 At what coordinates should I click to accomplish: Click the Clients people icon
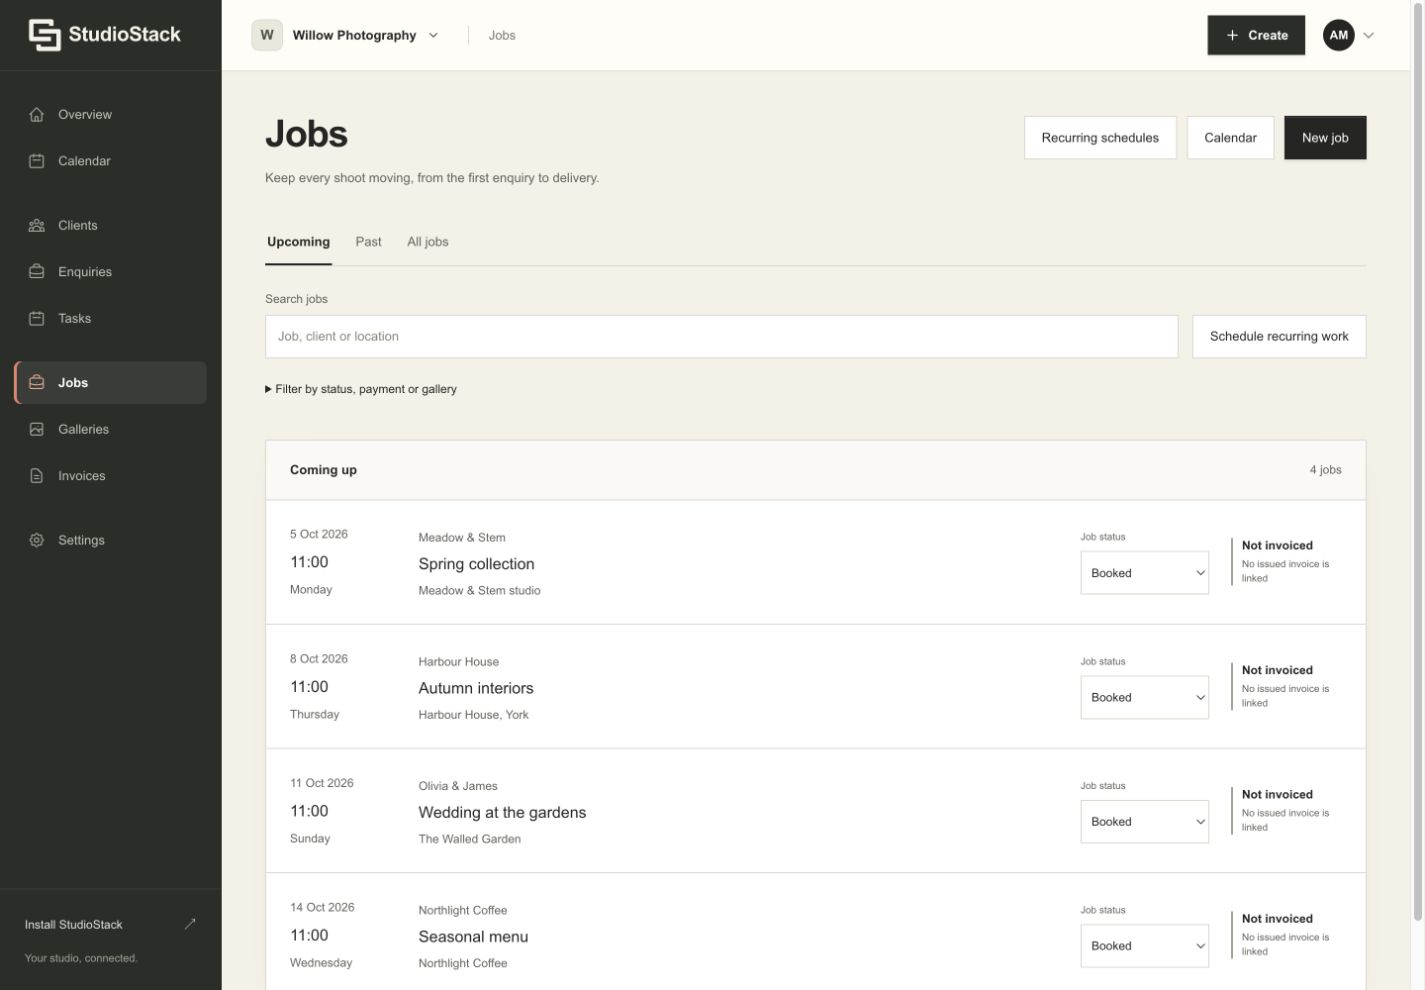point(37,225)
